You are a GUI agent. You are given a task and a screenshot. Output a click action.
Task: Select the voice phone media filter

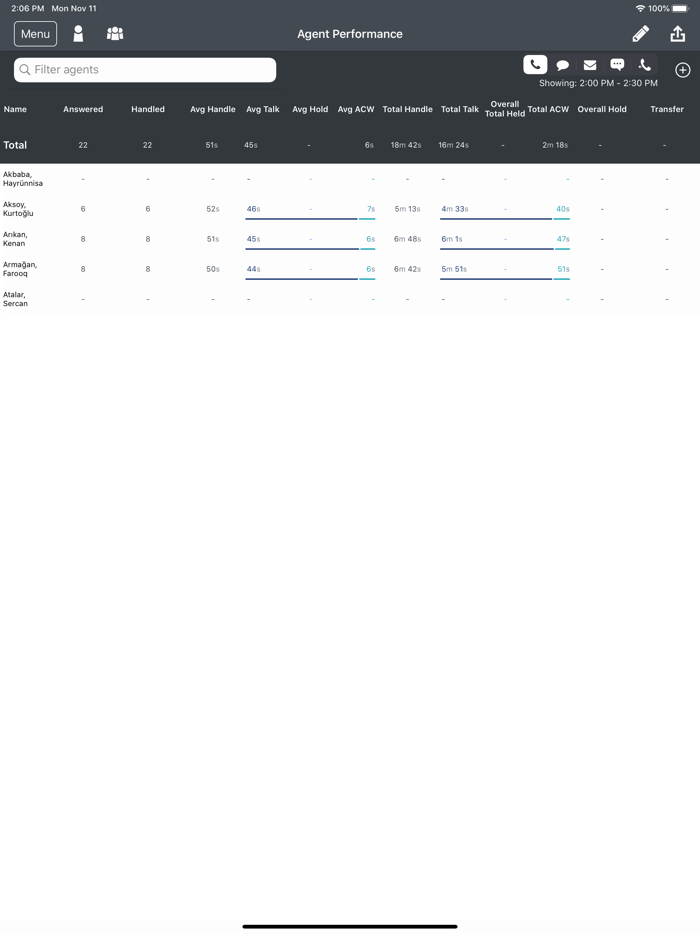(535, 64)
